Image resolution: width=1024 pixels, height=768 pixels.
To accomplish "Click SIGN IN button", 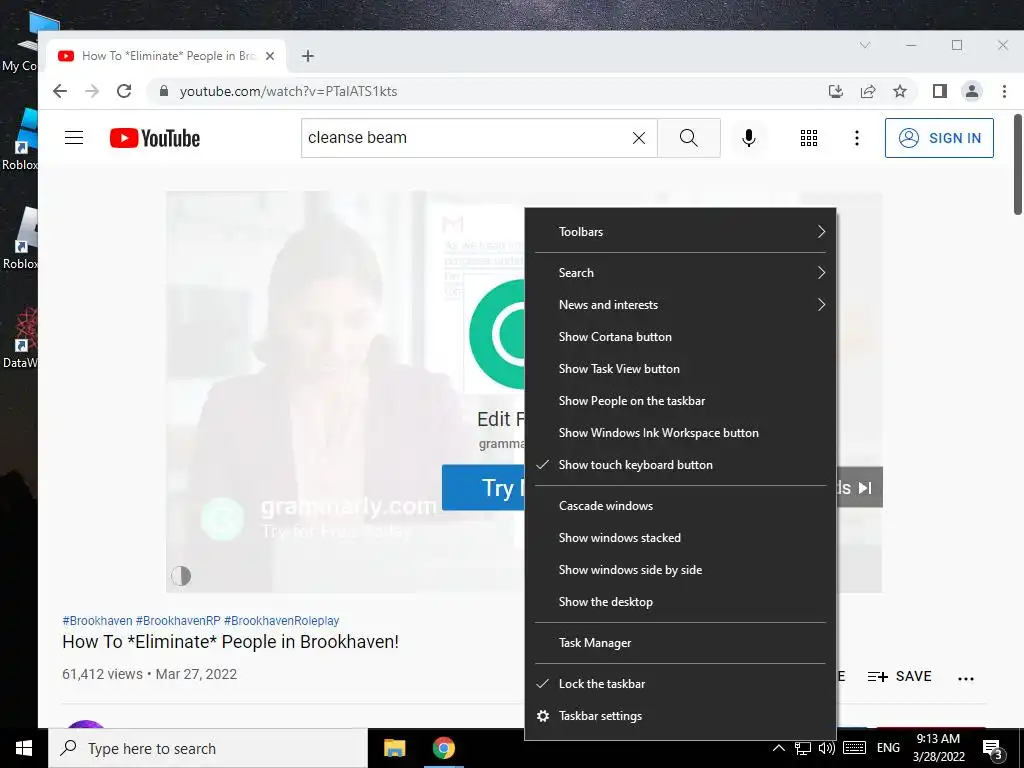I will (x=939, y=138).
